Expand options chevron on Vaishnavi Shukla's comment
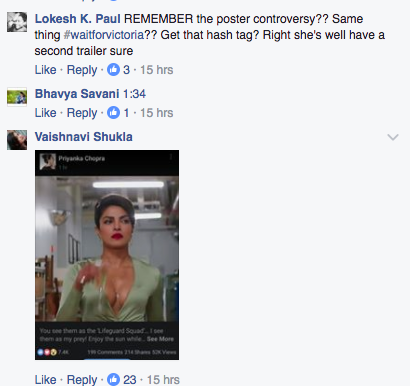This screenshot has height=386, width=410. [x=393, y=137]
